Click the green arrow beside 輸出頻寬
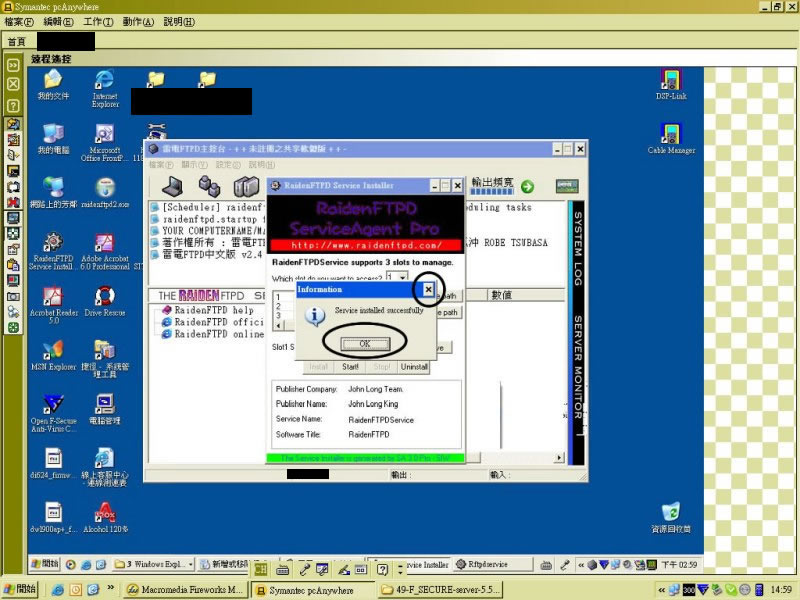 pos(528,187)
